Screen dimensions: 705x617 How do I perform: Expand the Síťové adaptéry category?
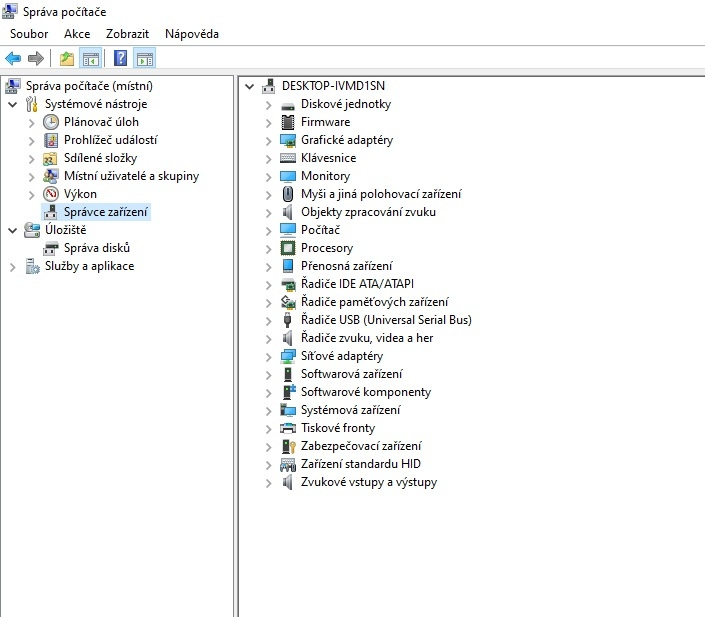click(269, 356)
